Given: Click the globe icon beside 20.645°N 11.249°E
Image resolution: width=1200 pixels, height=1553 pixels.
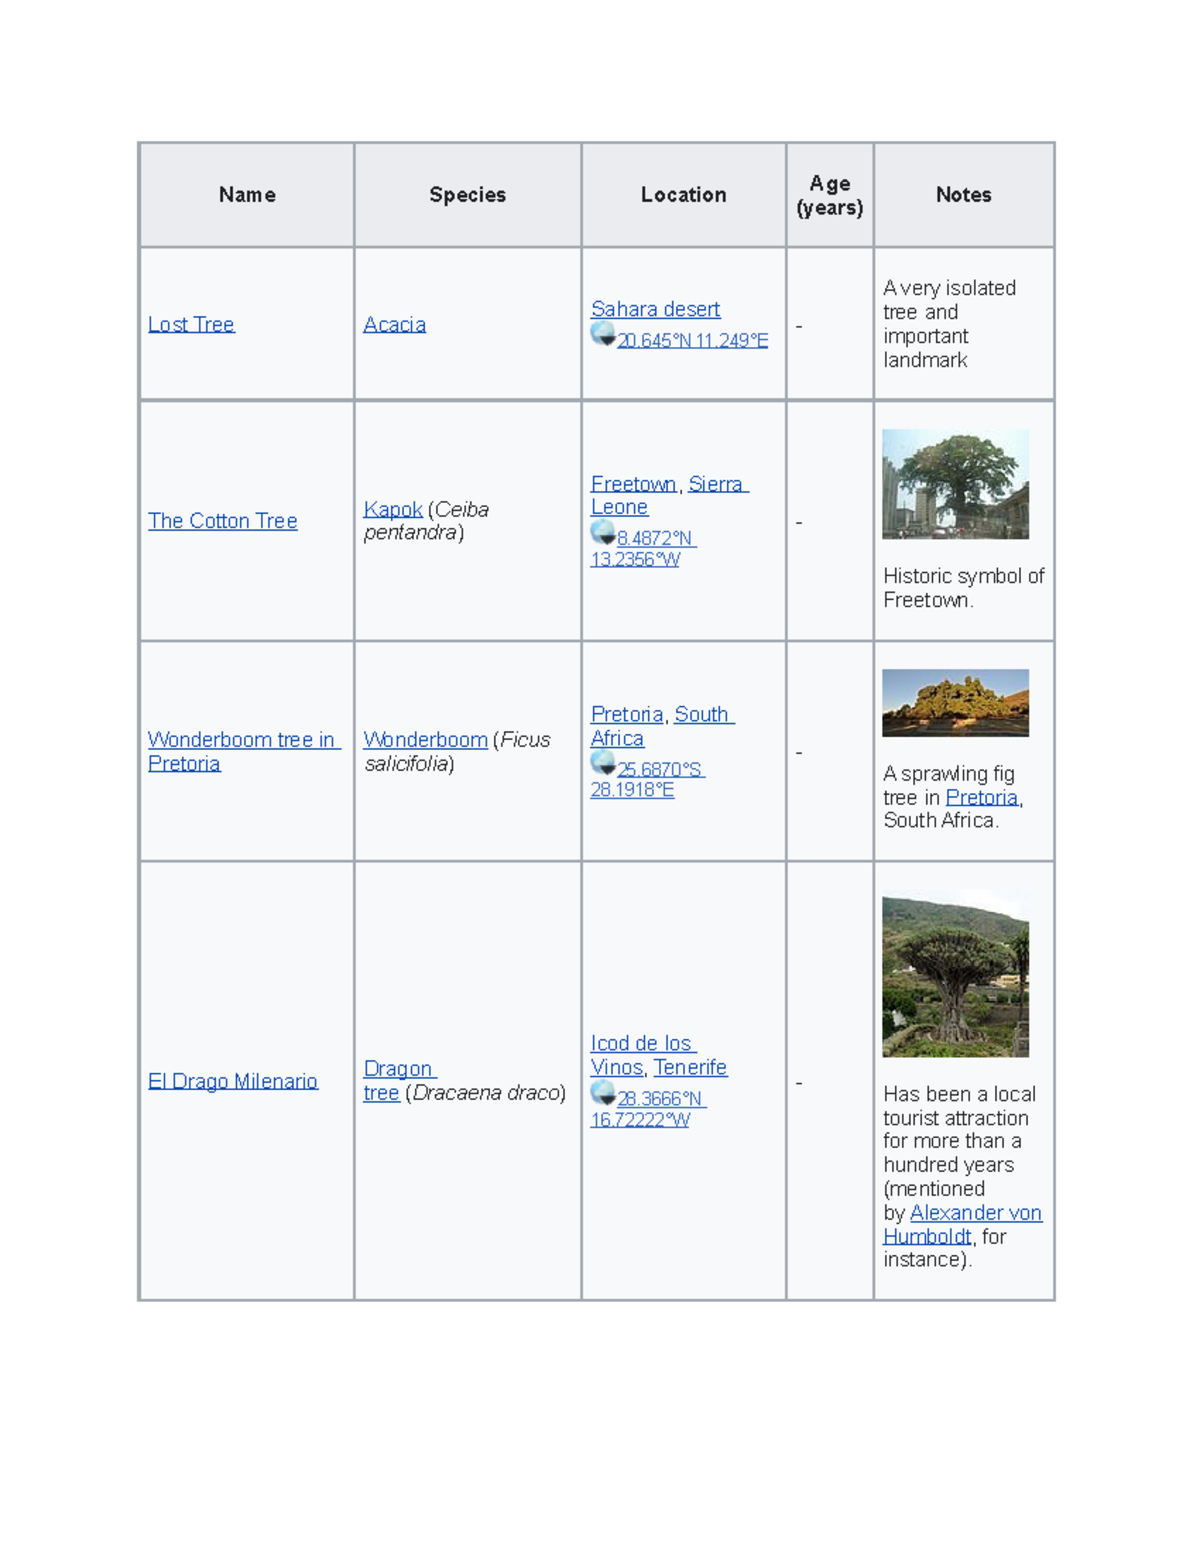Looking at the screenshot, I should (603, 334).
